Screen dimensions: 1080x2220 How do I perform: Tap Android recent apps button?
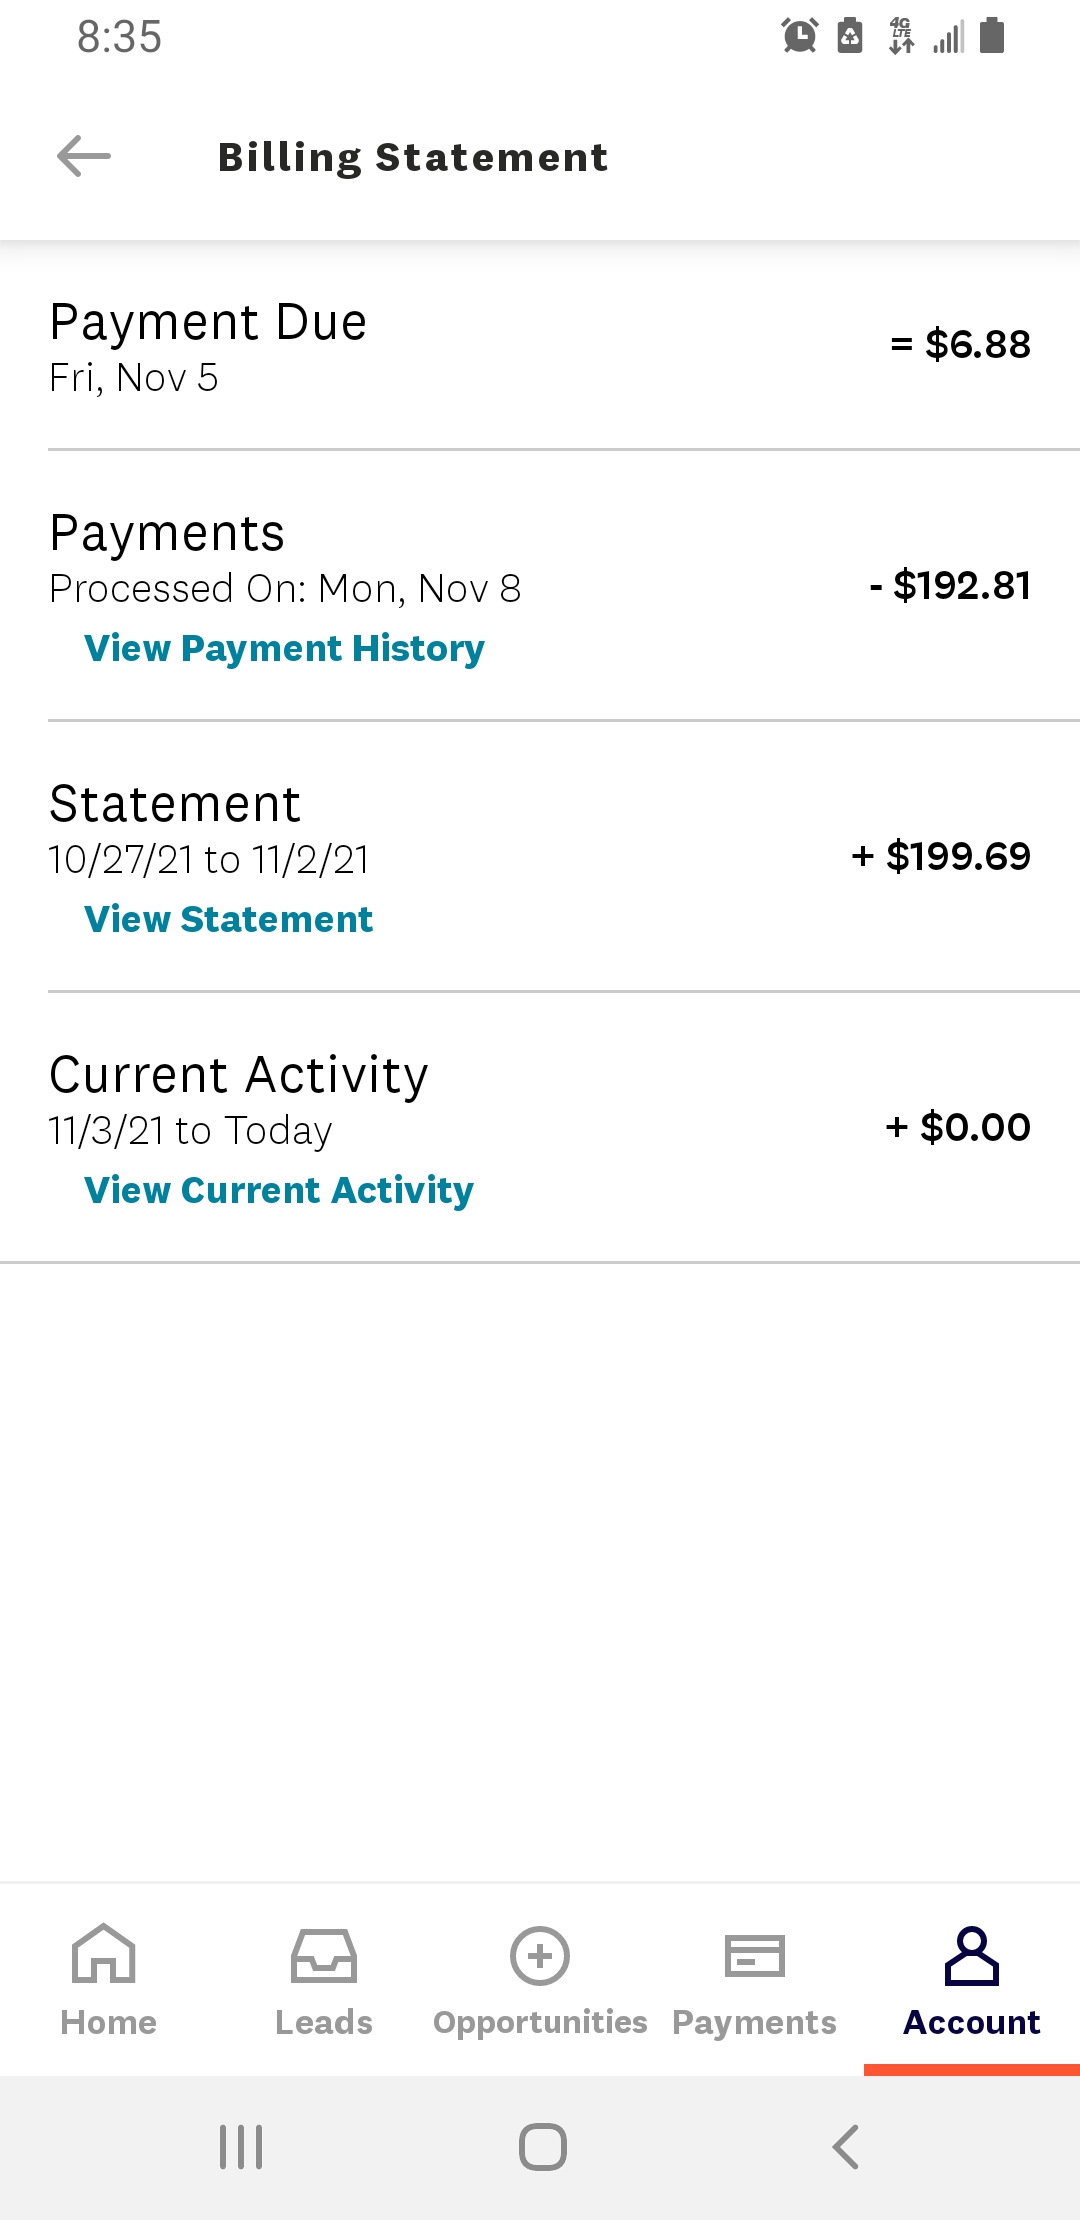tap(241, 2147)
